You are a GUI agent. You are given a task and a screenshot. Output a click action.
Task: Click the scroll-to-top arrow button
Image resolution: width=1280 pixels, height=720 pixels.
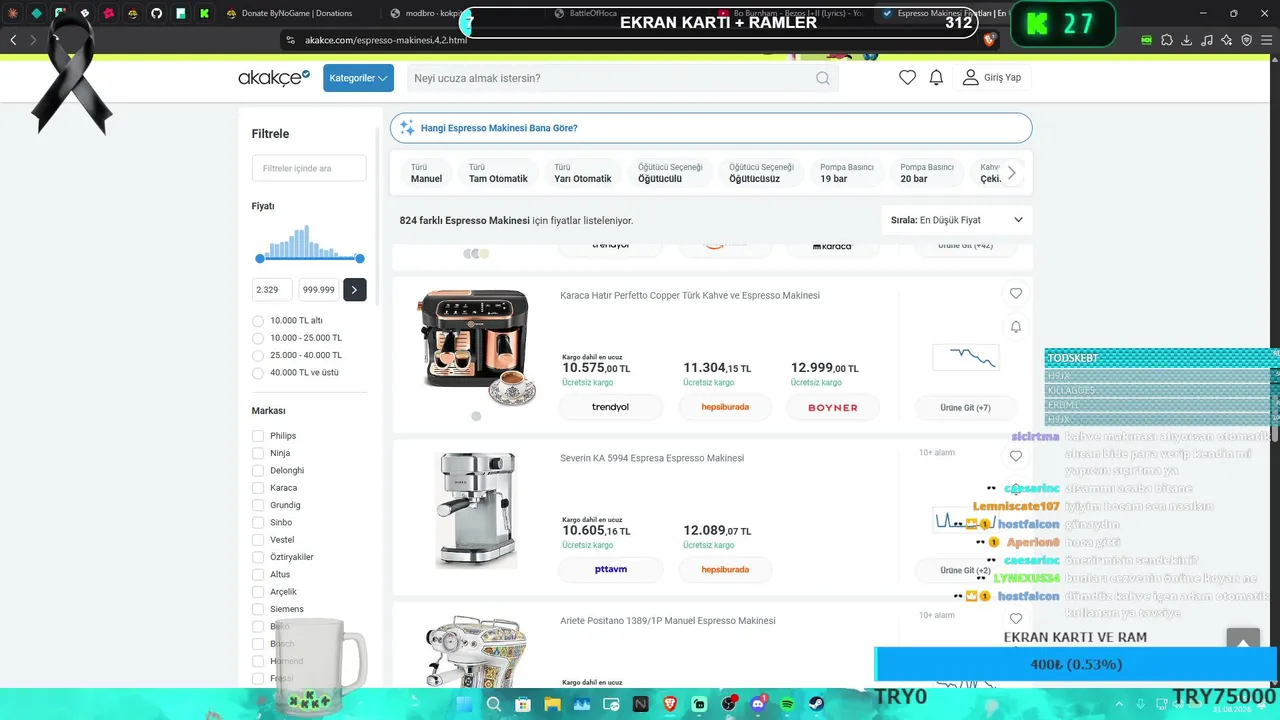coord(1244,642)
